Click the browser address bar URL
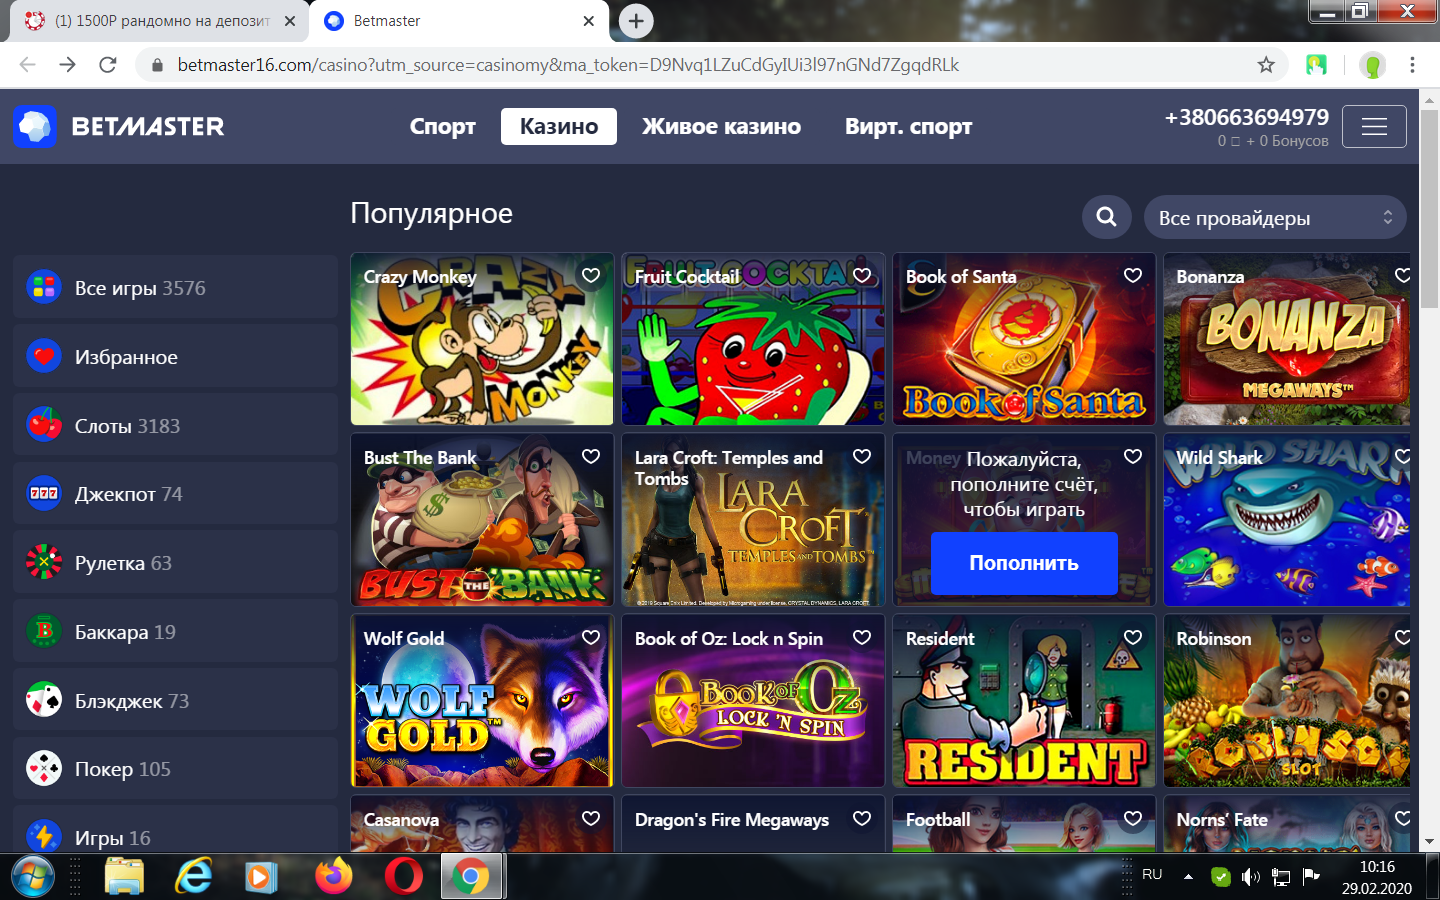 pos(568,65)
